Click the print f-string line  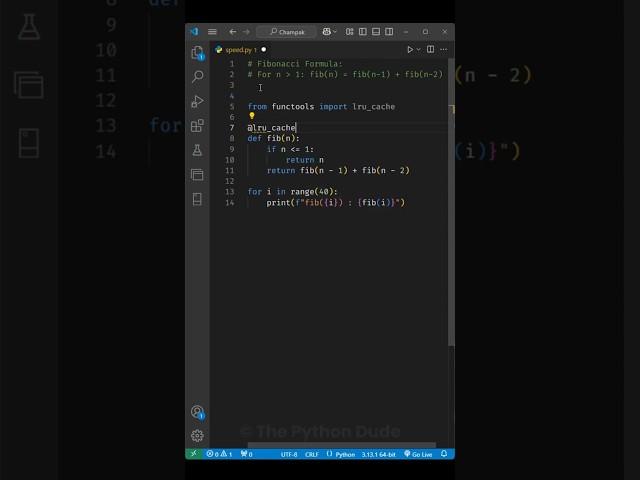[x=336, y=202]
